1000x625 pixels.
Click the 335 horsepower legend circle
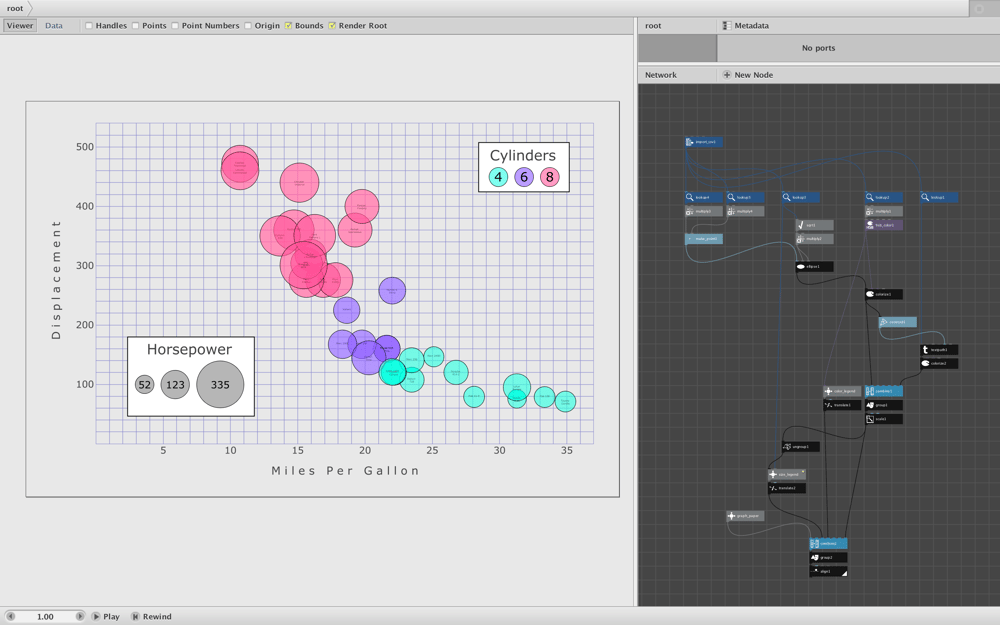click(x=220, y=385)
